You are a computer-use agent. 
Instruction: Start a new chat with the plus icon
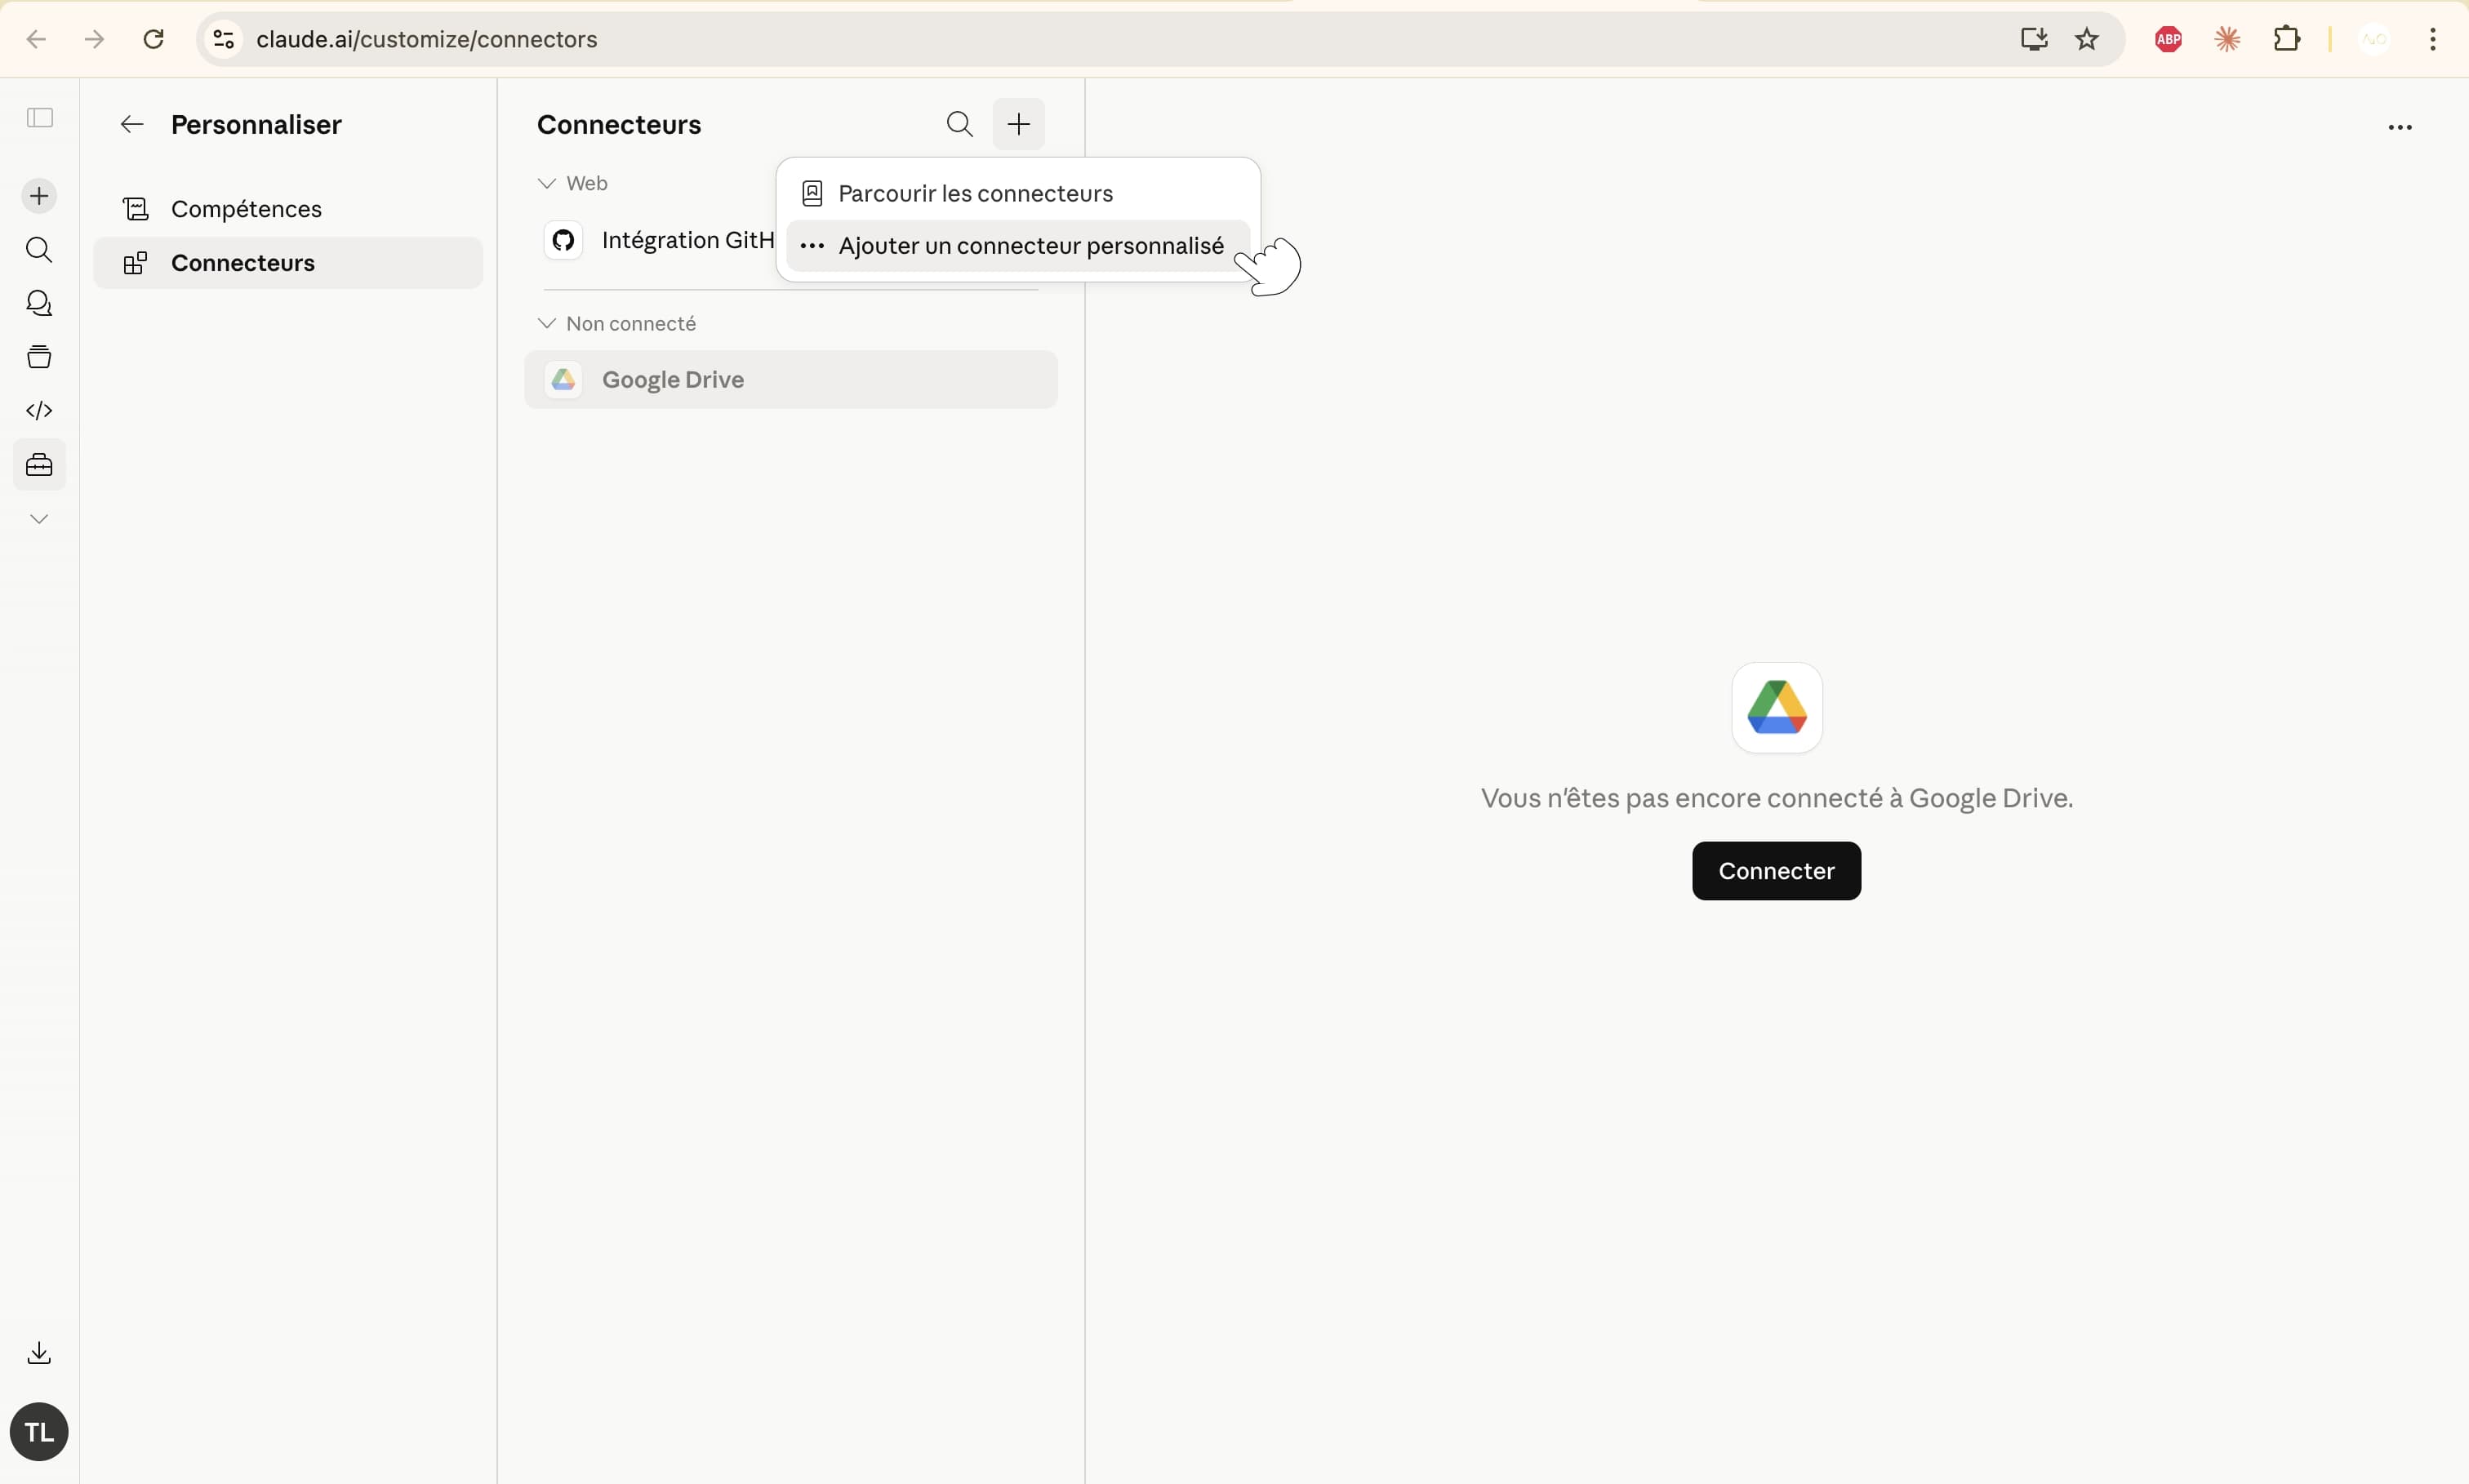39,196
